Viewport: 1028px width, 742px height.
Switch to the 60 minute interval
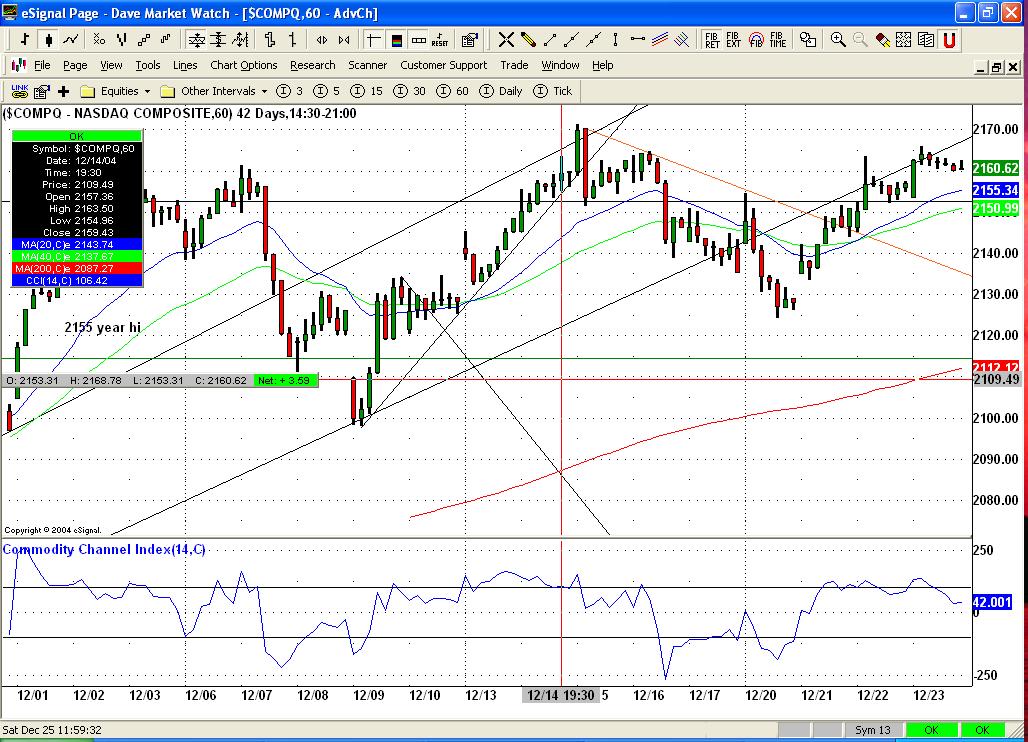453,91
